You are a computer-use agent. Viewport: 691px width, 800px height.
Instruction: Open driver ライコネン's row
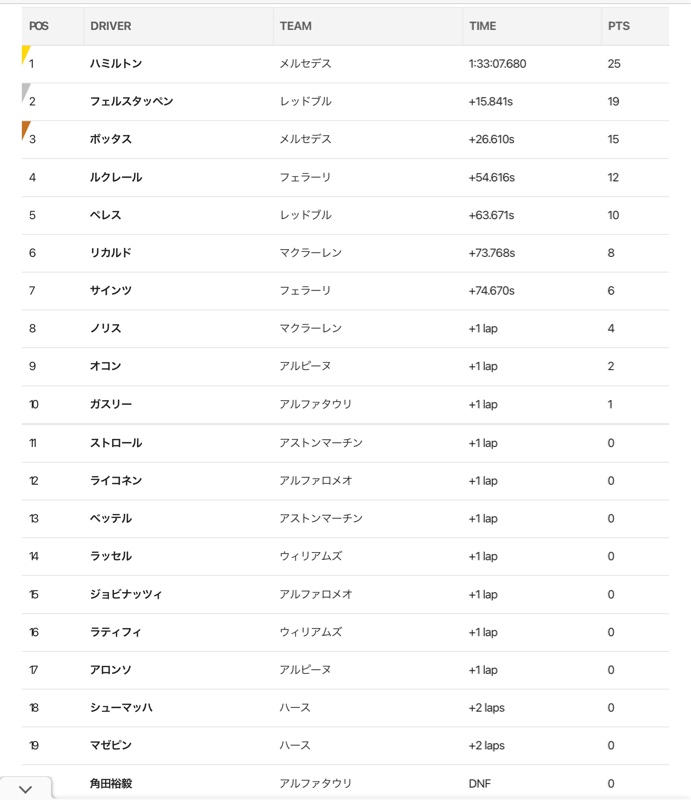click(345, 481)
